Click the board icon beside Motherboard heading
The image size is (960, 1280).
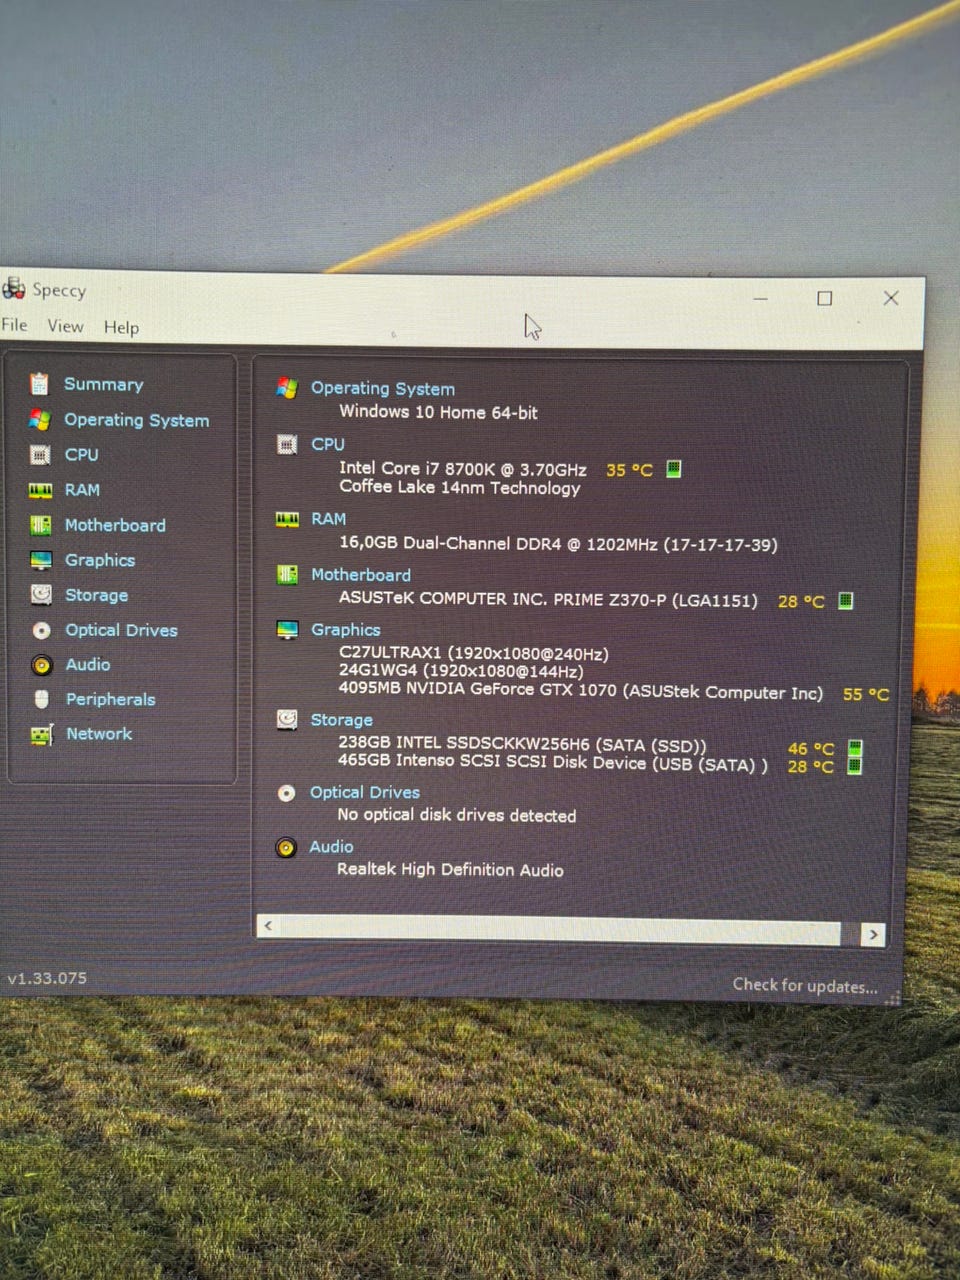[x=287, y=574]
